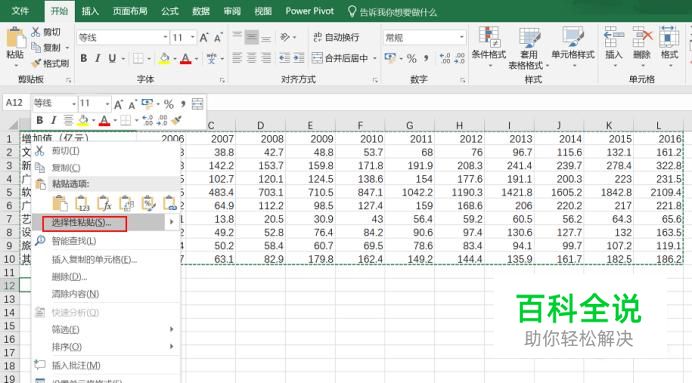Toggle Middle Align in ribbon alignment group
The image size is (692, 383).
tap(252, 38)
